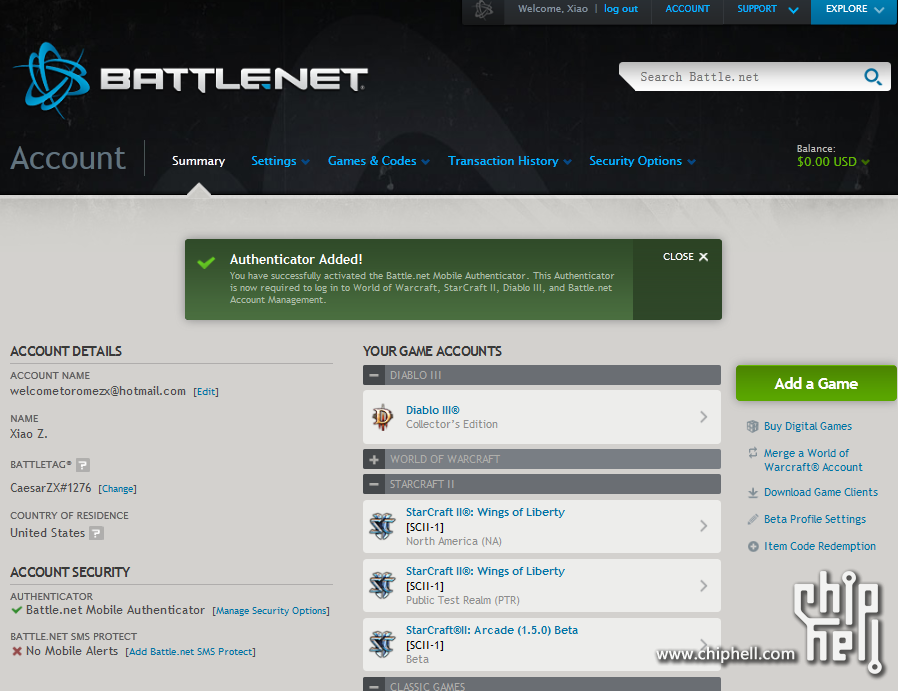Open the Security Options dropdown menu
The width and height of the screenshot is (898, 691).
click(643, 161)
